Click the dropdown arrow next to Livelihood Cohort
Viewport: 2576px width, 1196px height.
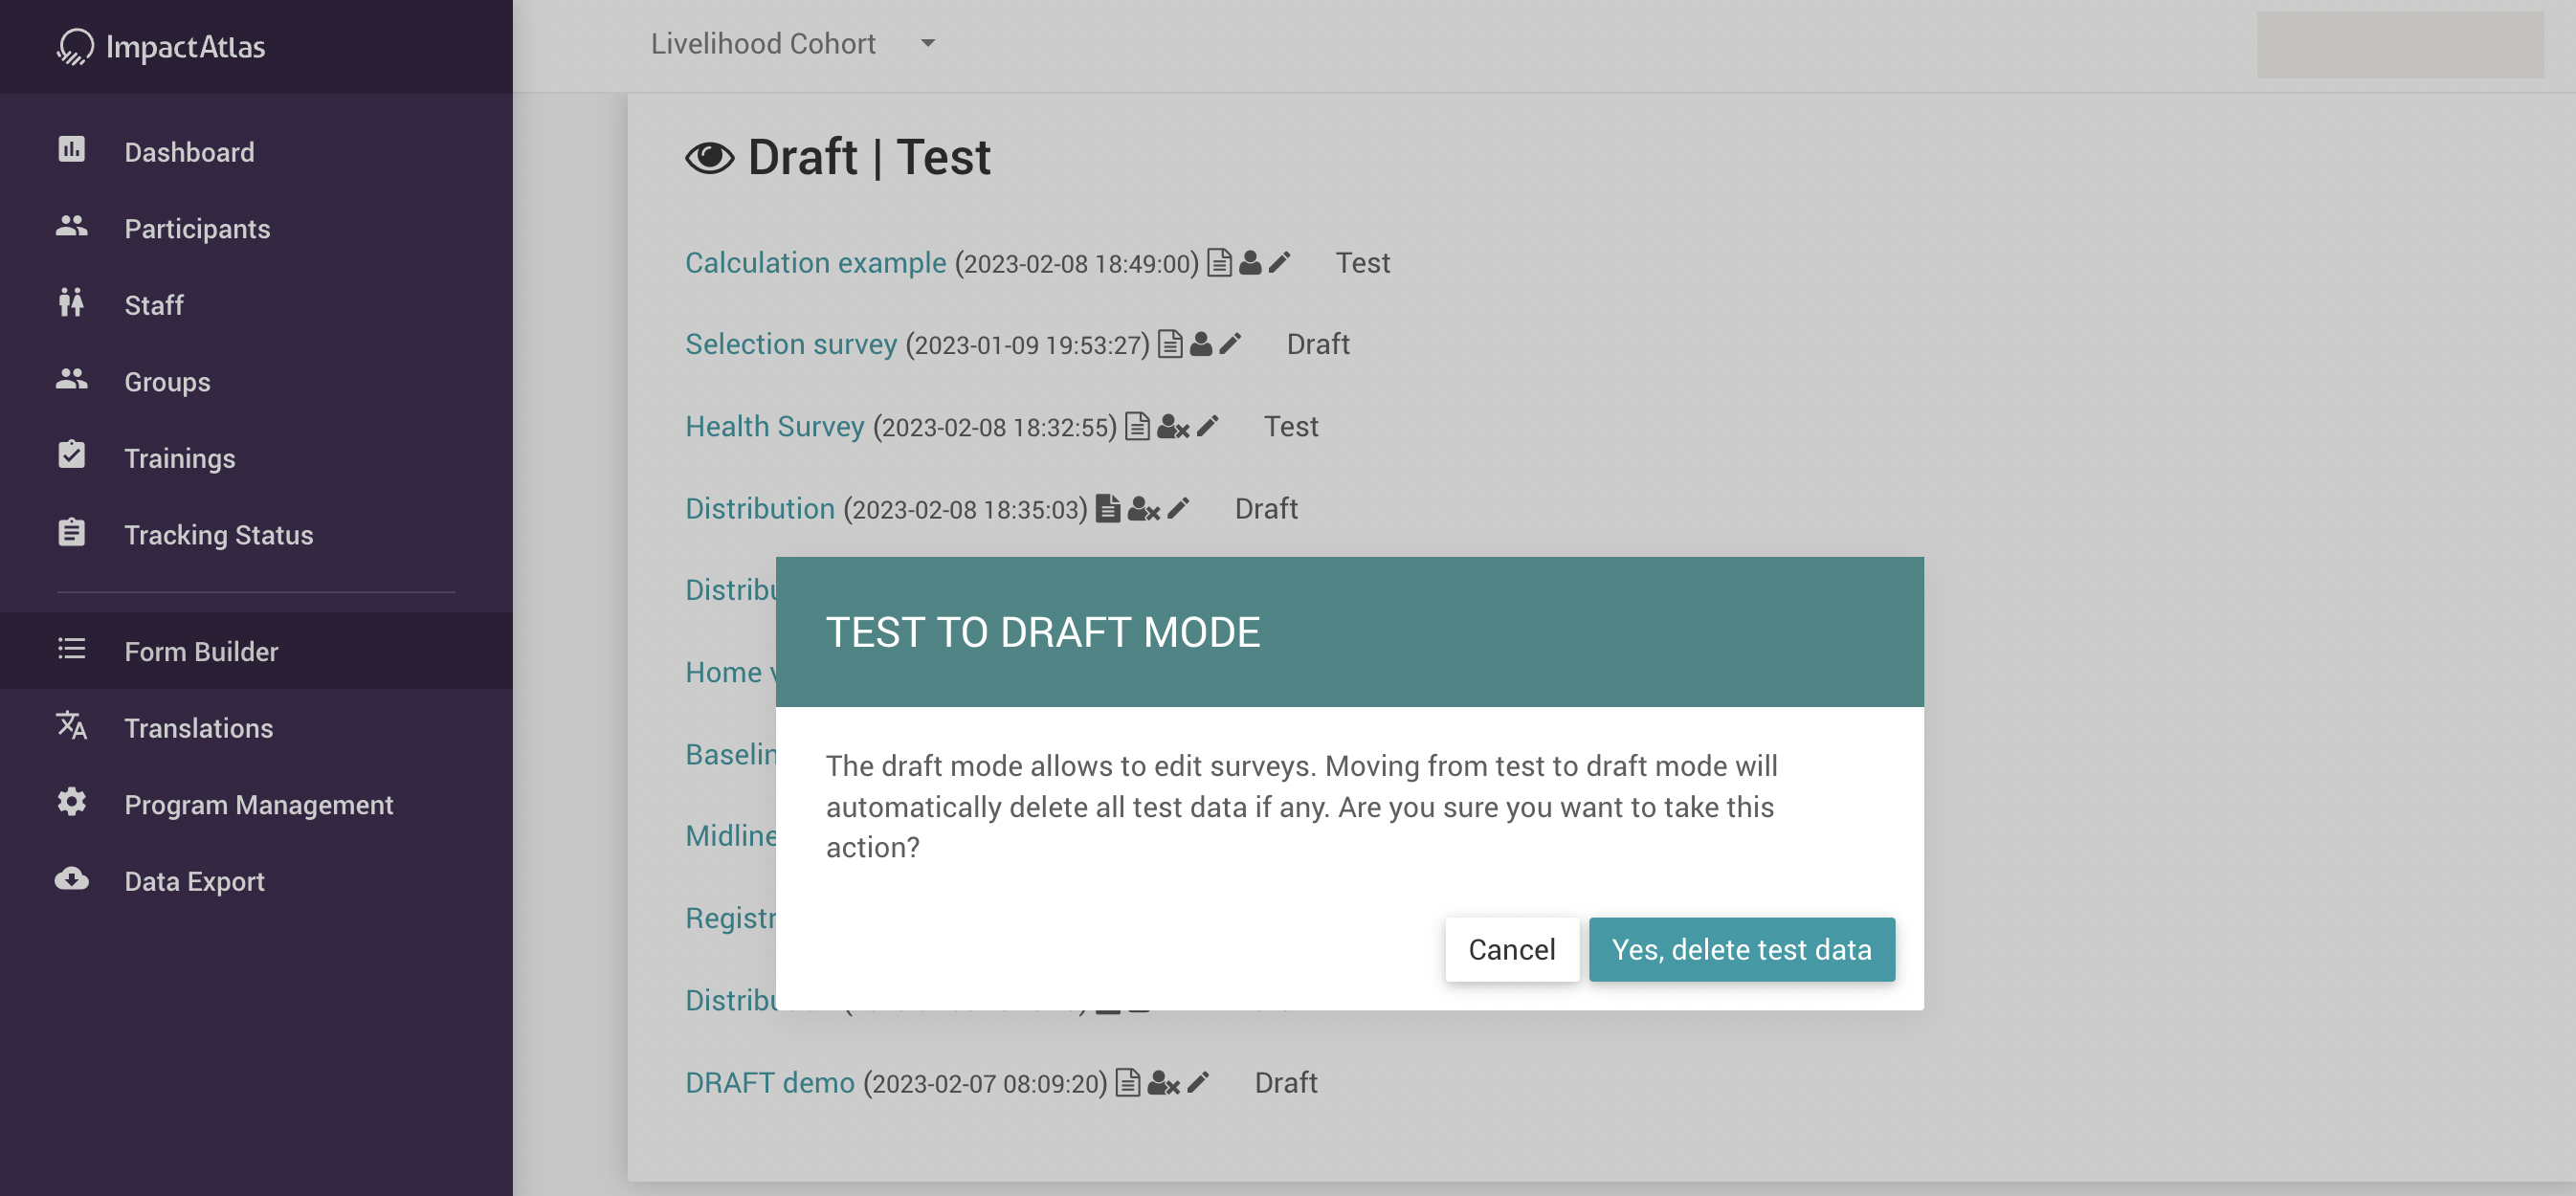point(928,43)
